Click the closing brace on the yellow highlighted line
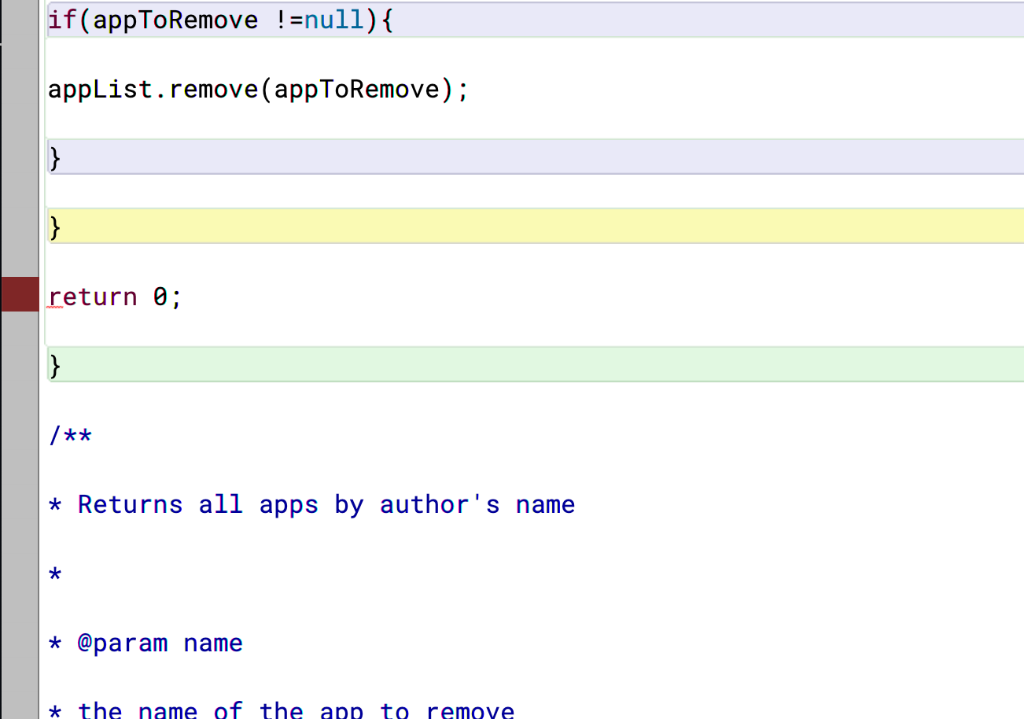Screen dimensions: 1024x719 [x=56, y=227]
